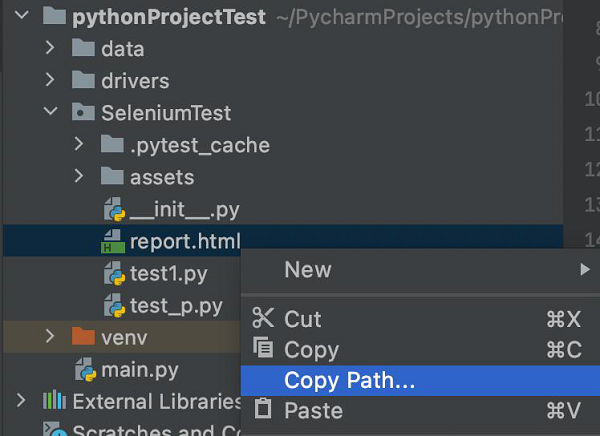Click the SeleniumTest package folder icon
The image size is (600, 436).
click(x=83, y=113)
